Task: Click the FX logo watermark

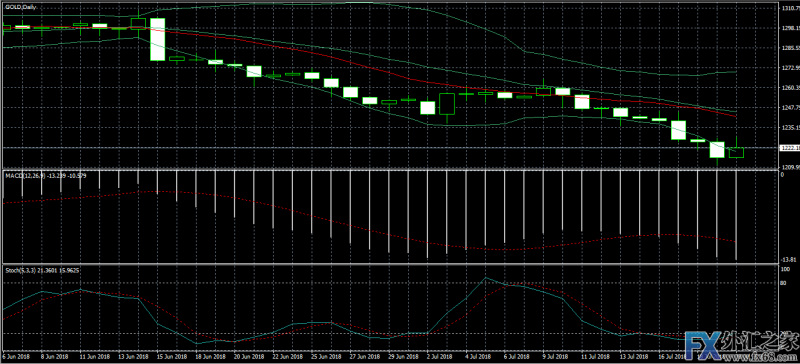Action: pyautogui.click(x=701, y=342)
